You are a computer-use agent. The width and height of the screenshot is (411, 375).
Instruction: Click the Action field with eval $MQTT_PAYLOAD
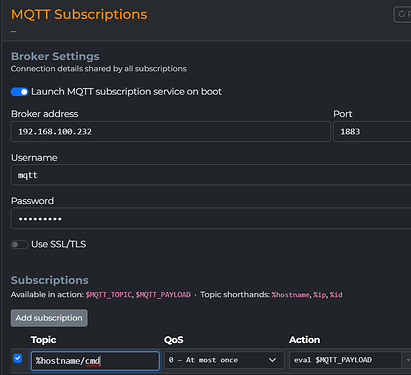(x=345, y=360)
